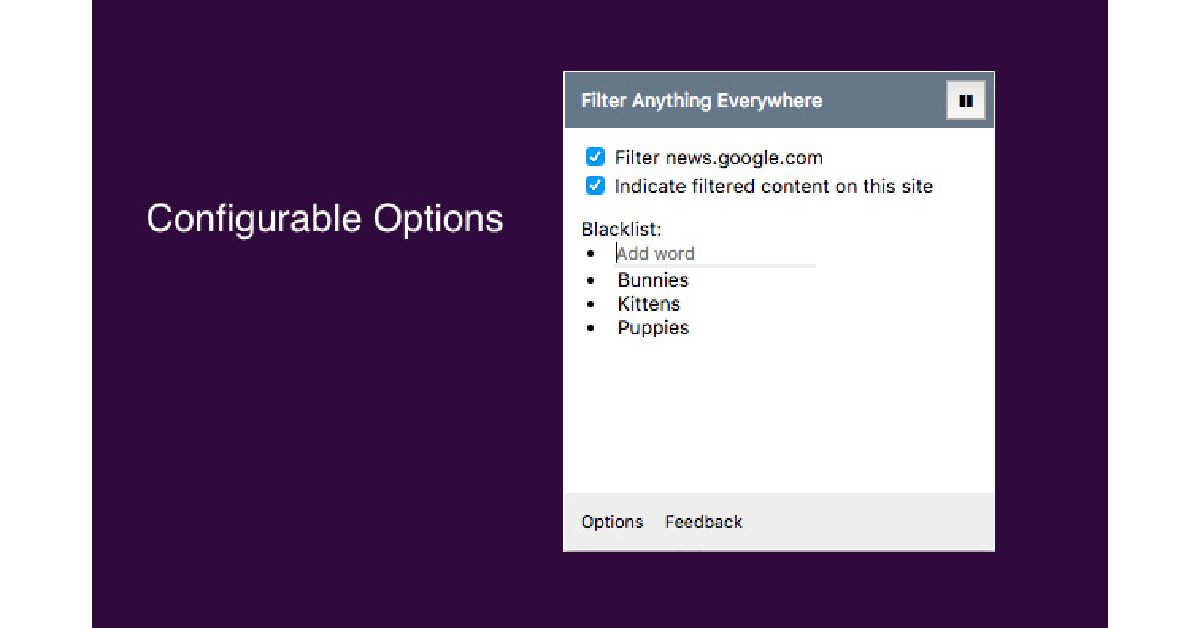Open the Feedback link
The width and height of the screenshot is (1200, 628).
pyautogui.click(x=704, y=522)
